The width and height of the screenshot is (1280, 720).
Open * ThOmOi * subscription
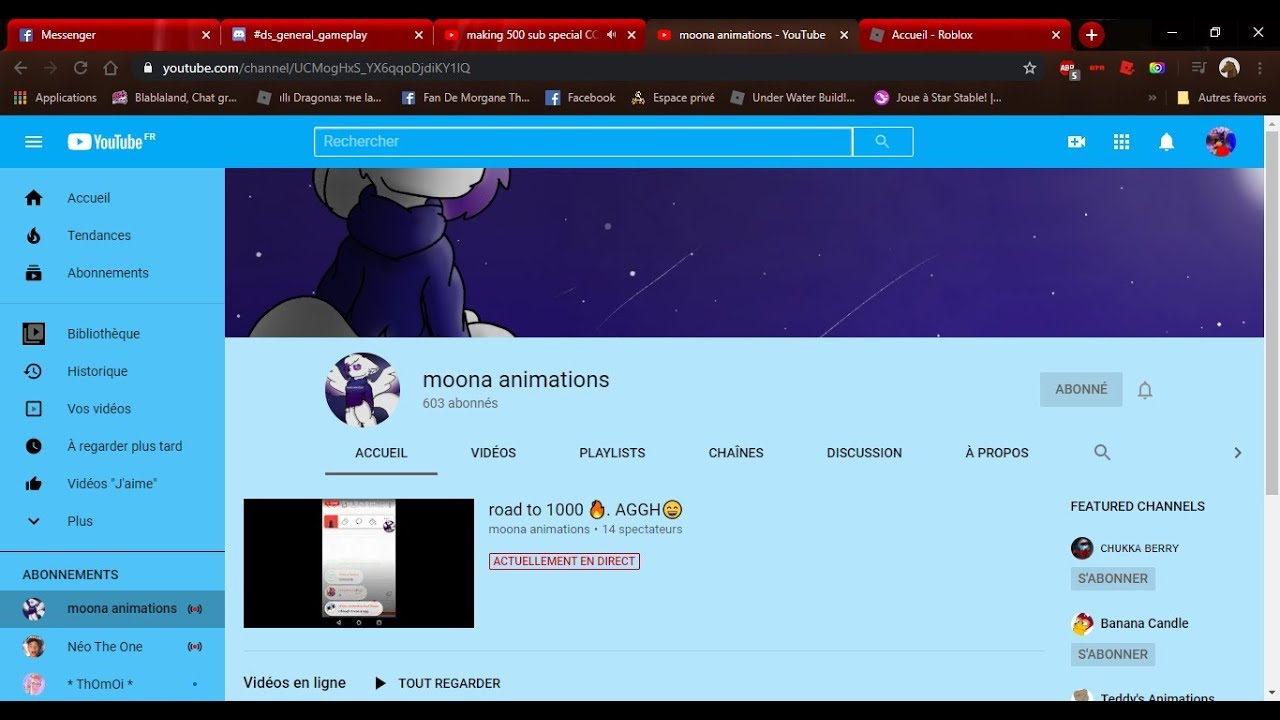pyautogui.click(x=112, y=684)
